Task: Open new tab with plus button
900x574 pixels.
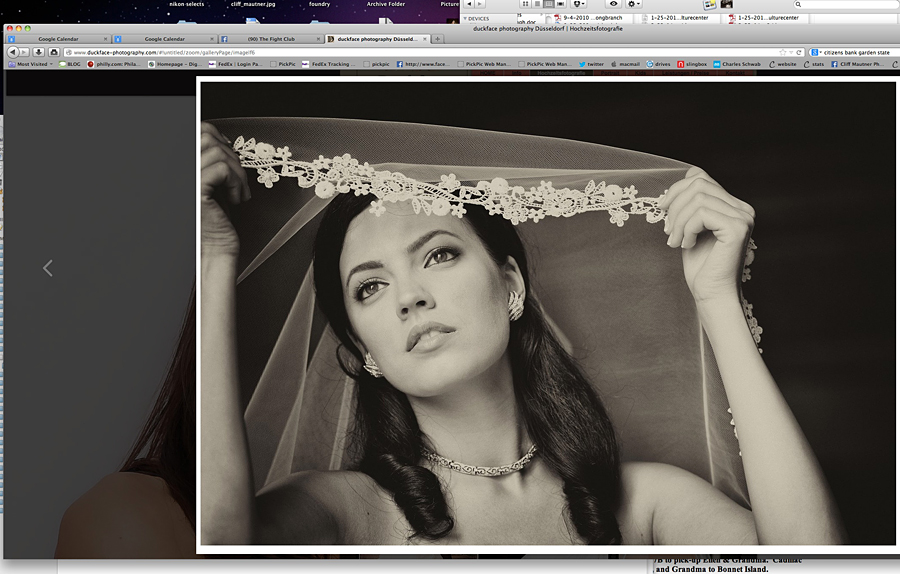Action: click(x=437, y=39)
